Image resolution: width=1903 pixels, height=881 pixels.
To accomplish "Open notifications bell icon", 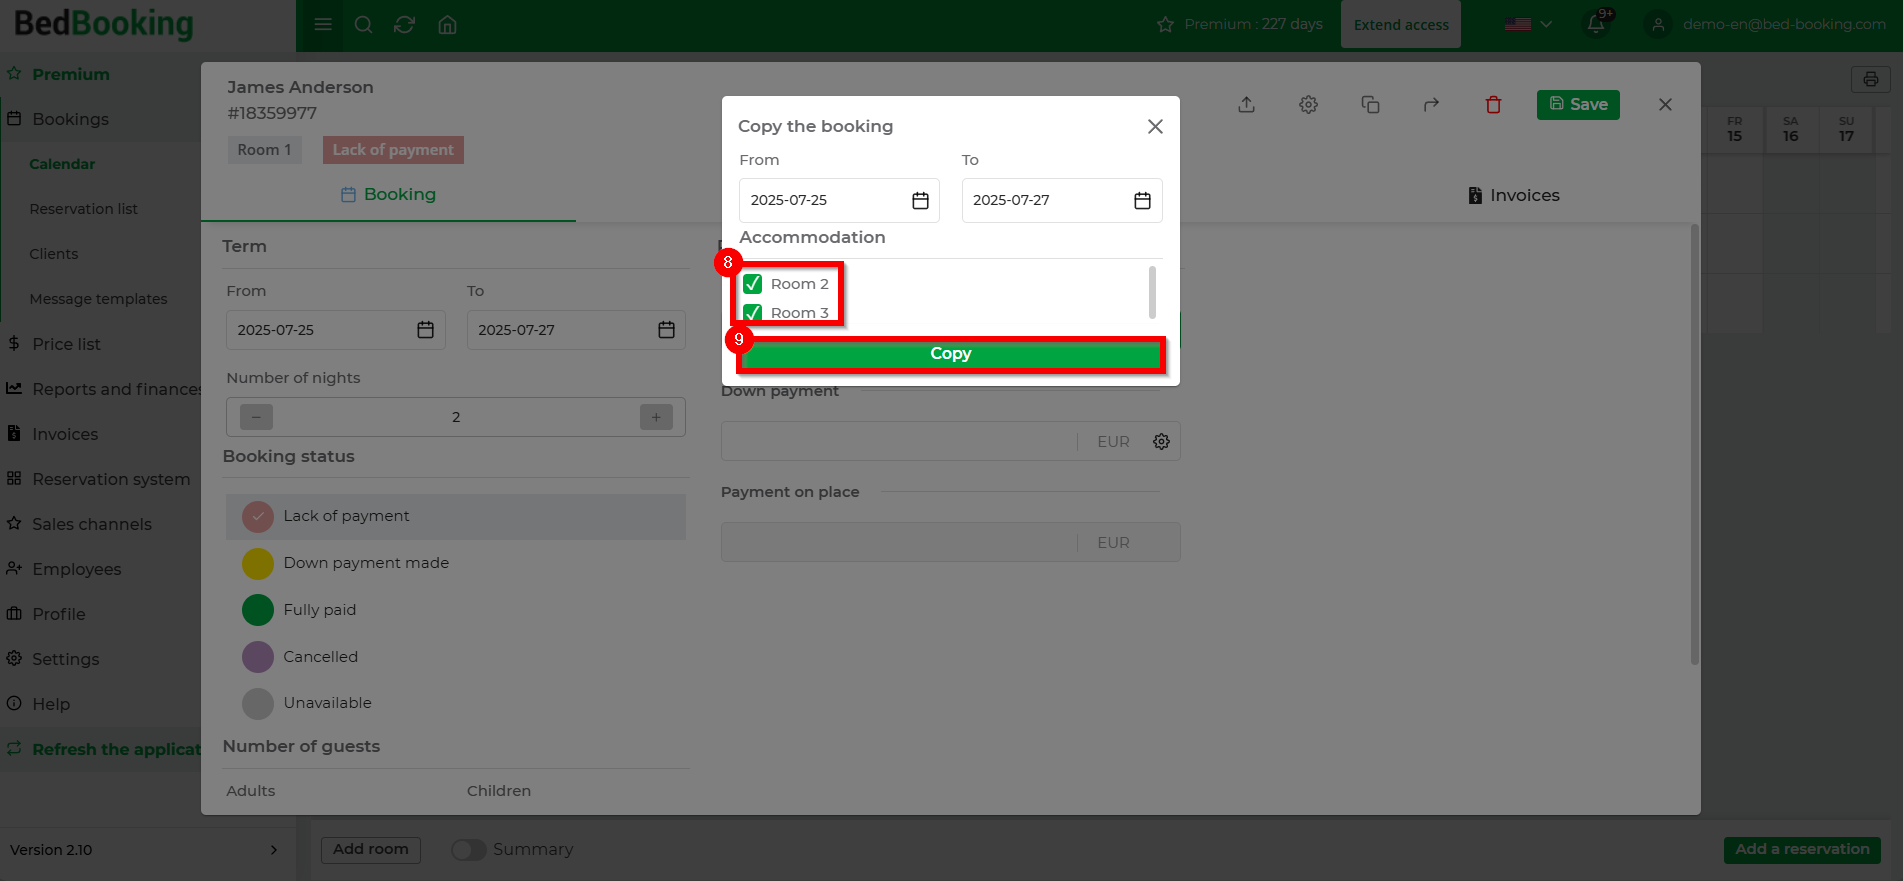I will point(1596,25).
